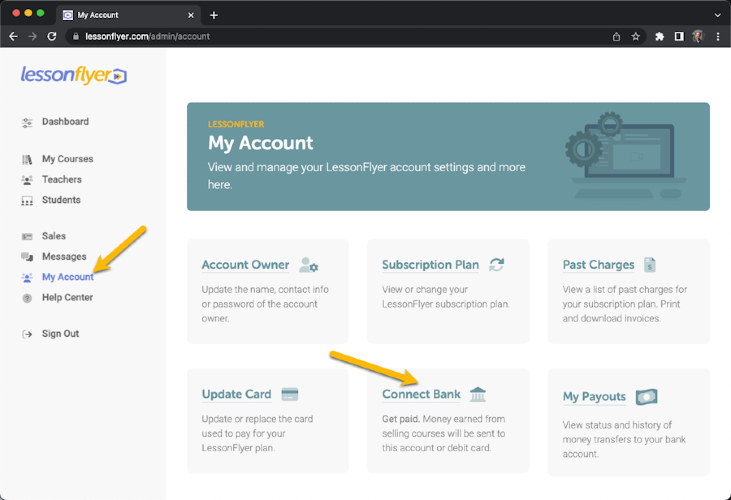
Task: Go to Dashboard in sidebar
Action: click(x=65, y=122)
